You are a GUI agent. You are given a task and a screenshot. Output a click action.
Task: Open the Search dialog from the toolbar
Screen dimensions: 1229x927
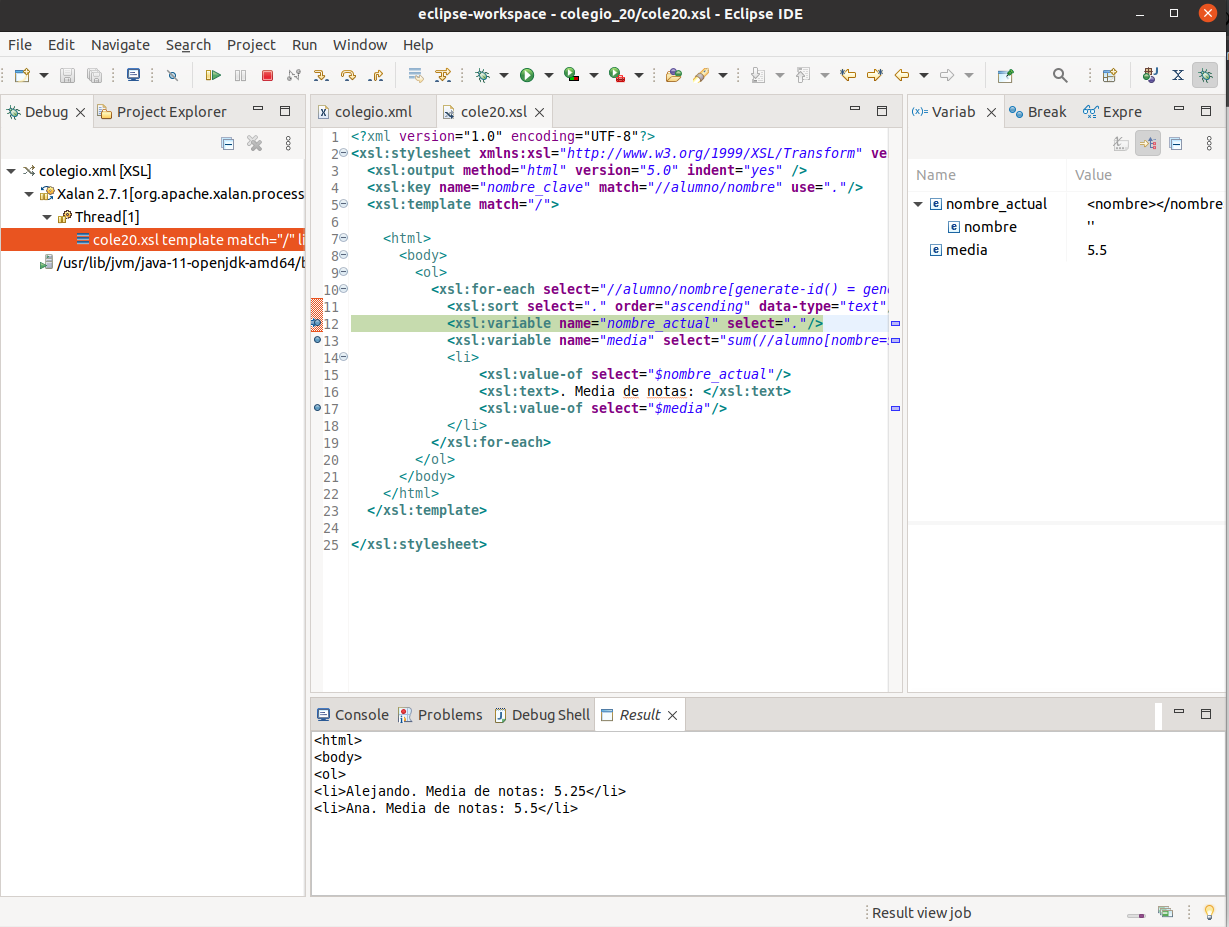click(1061, 75)
